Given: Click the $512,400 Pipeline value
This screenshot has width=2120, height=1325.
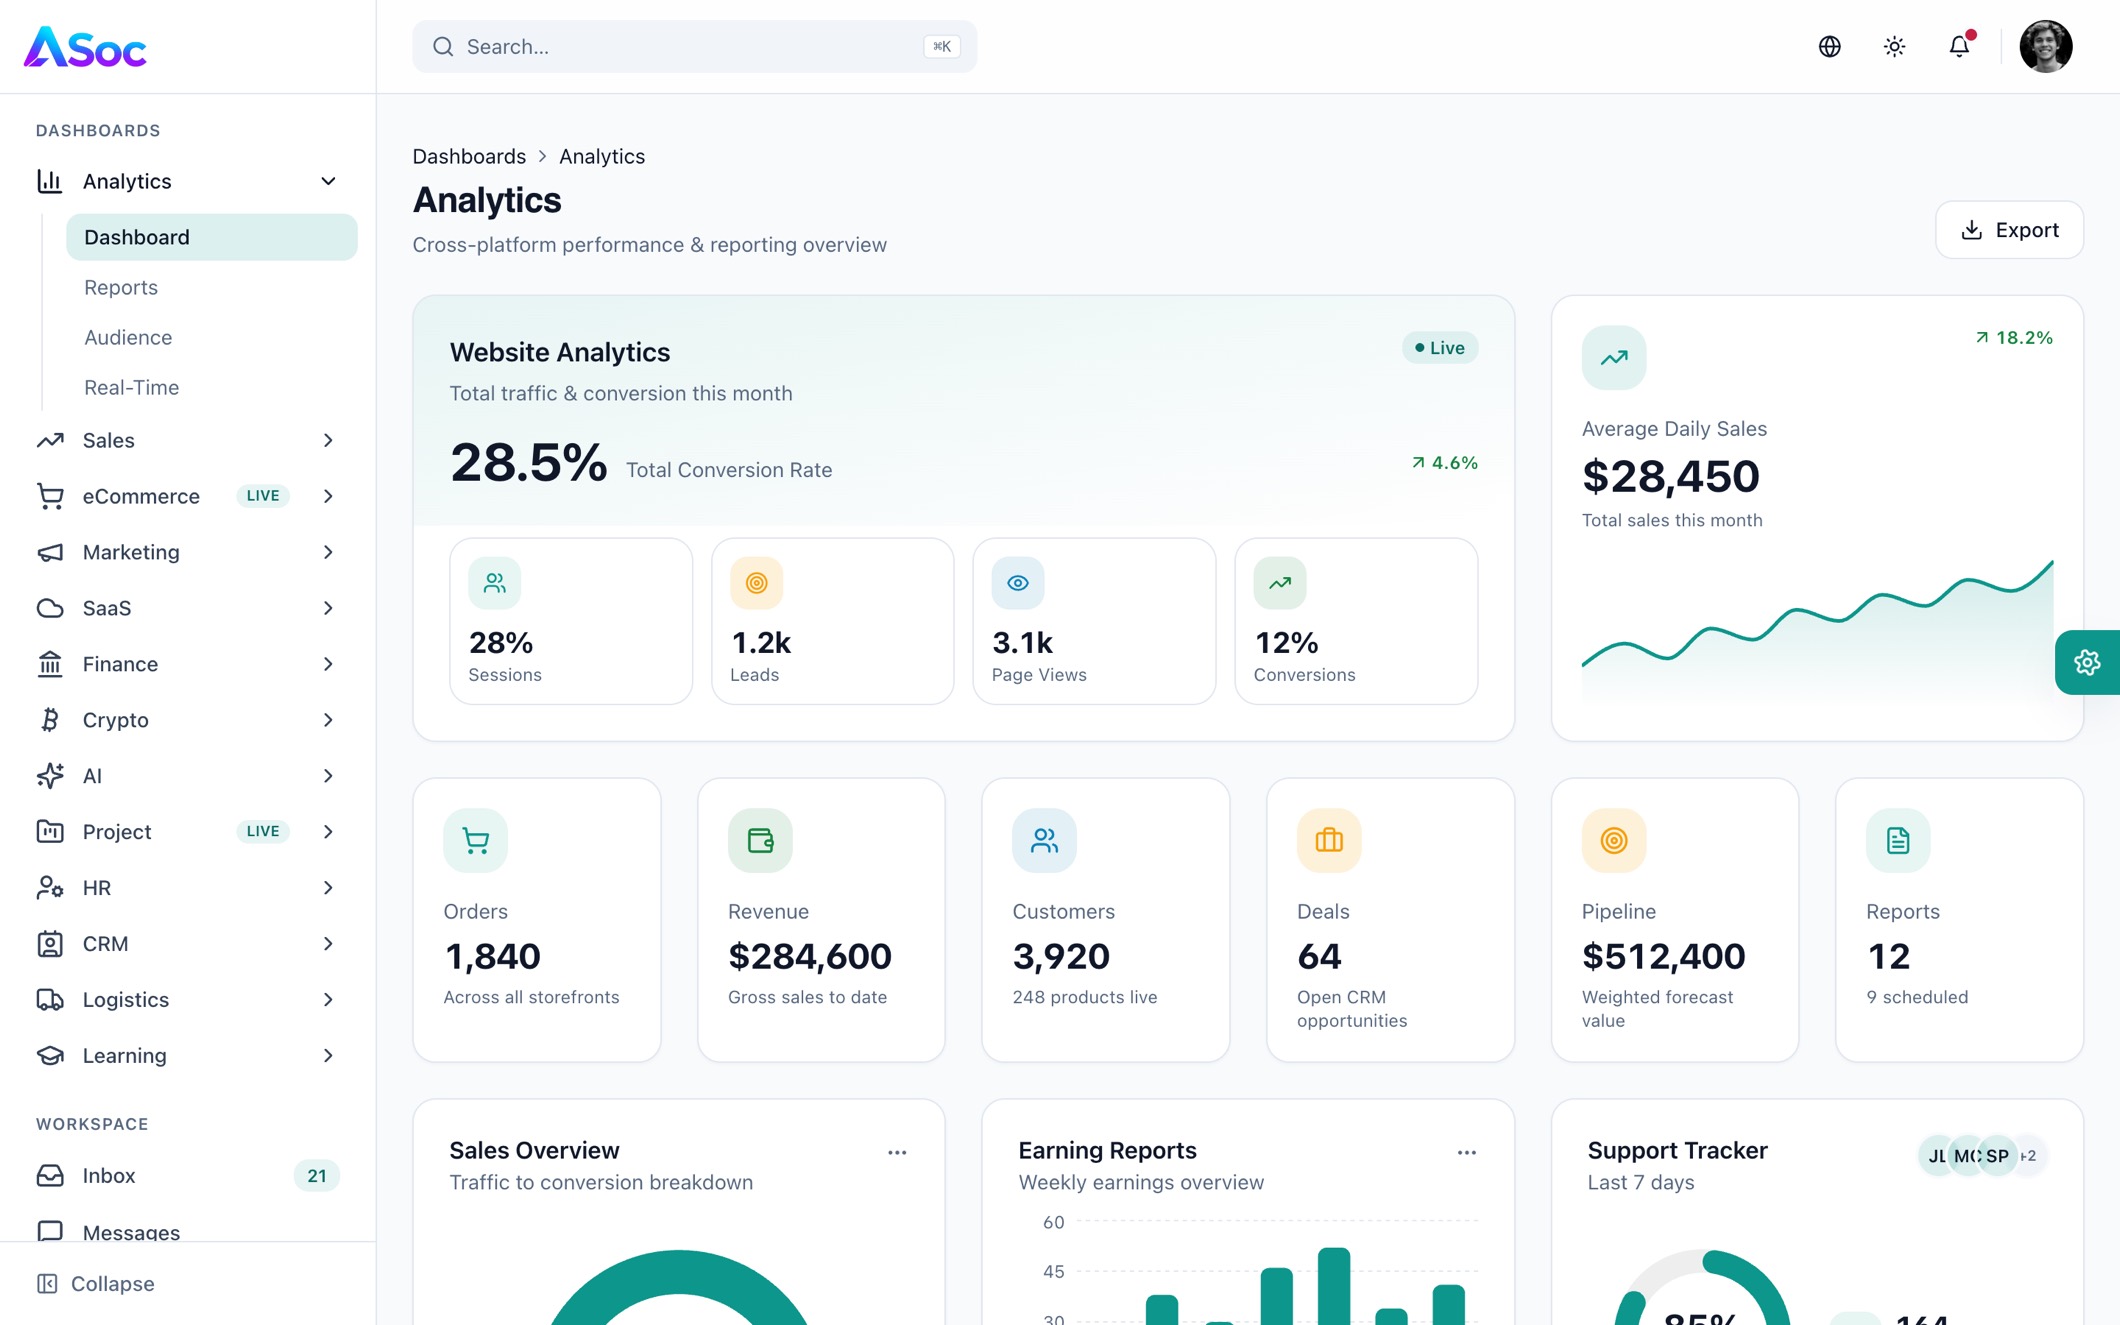Looking at the screenshot, I should point(1663,957).
